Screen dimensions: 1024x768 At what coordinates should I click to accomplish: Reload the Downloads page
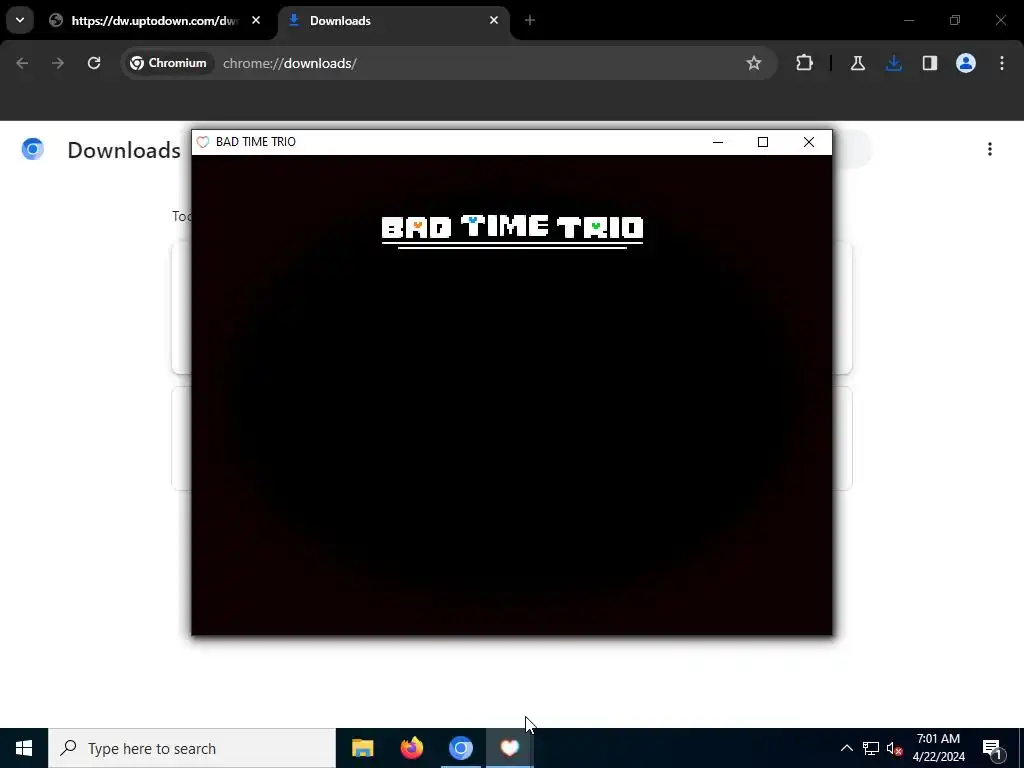(x=94, y=63)
